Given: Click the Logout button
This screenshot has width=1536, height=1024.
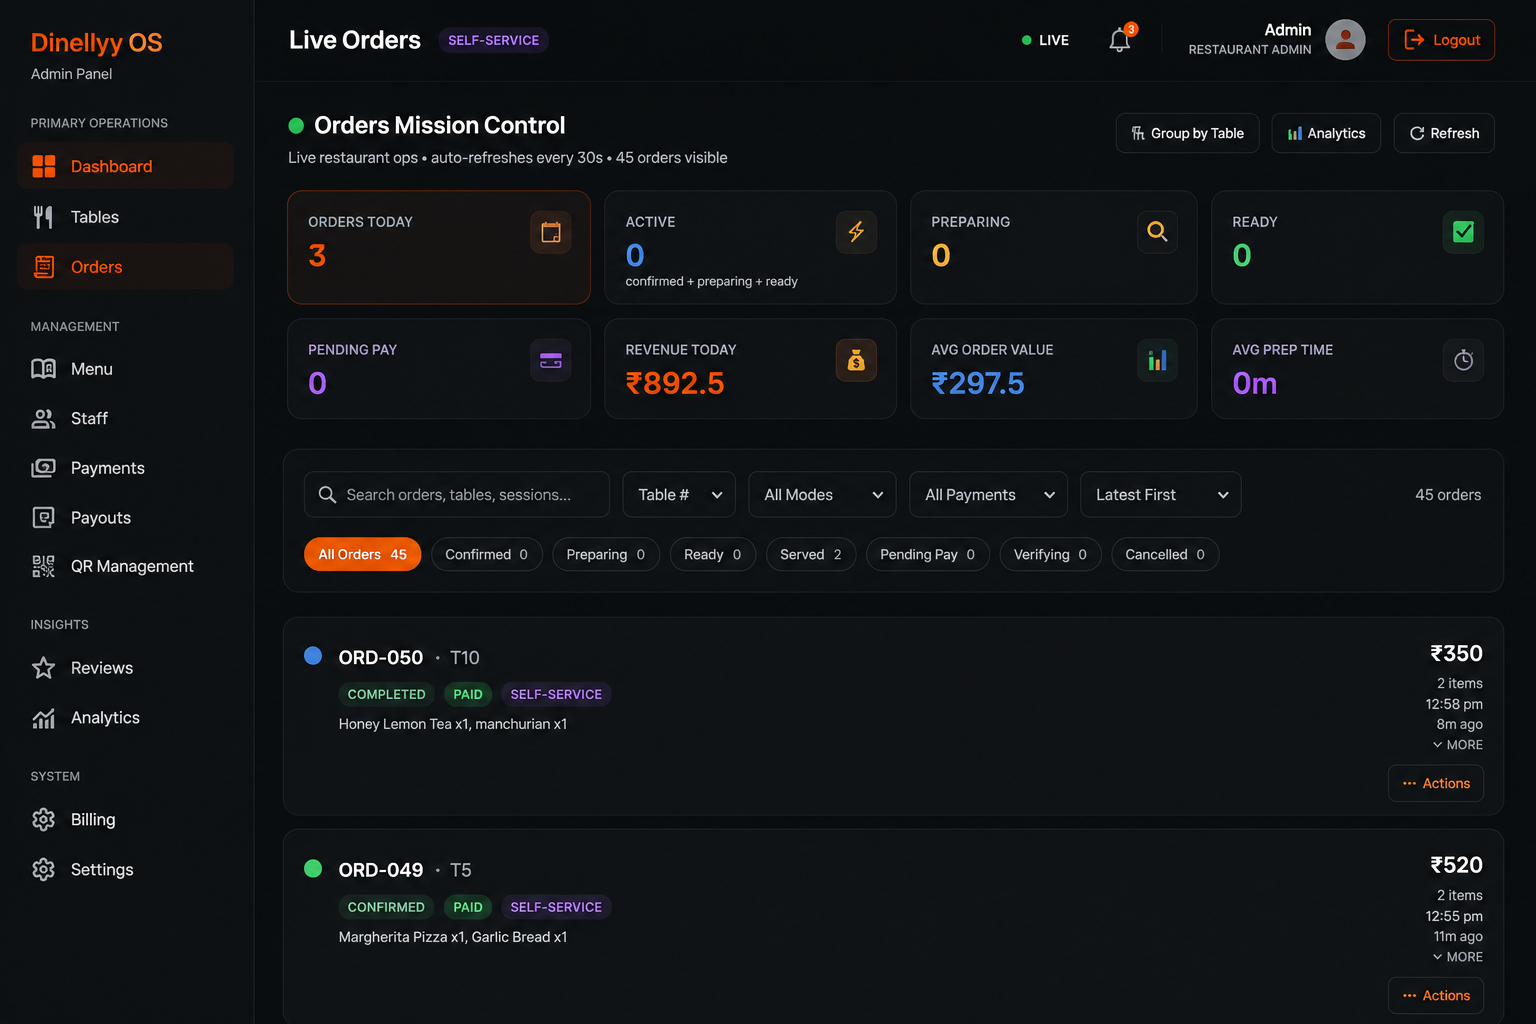Looking at the screenshot, I should [1441, 40].
